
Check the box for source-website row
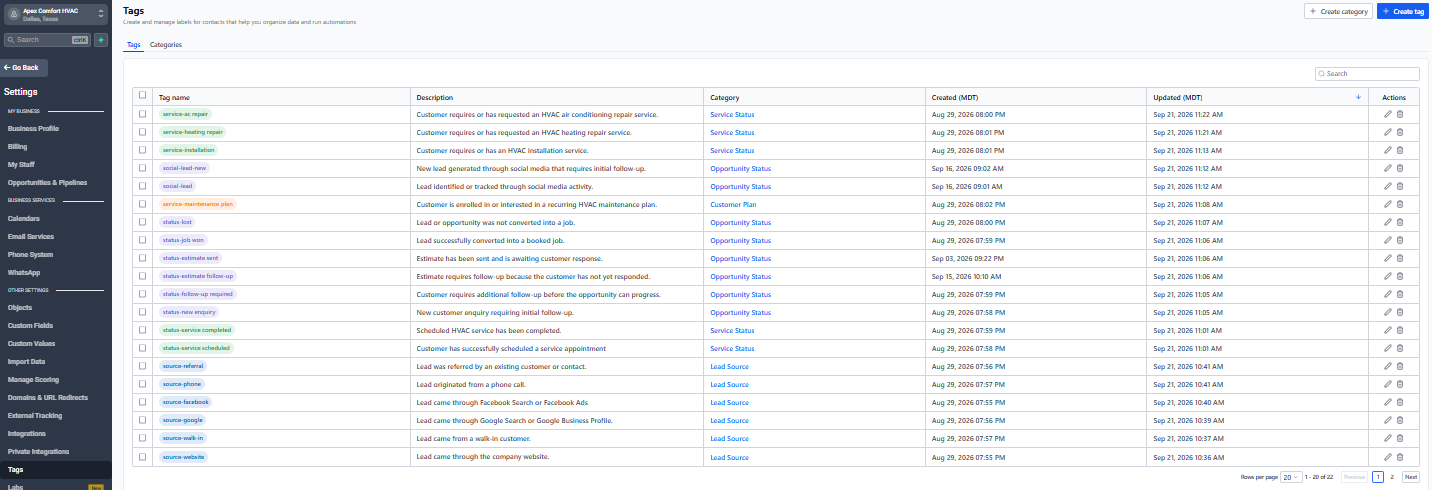click(143, 456)
